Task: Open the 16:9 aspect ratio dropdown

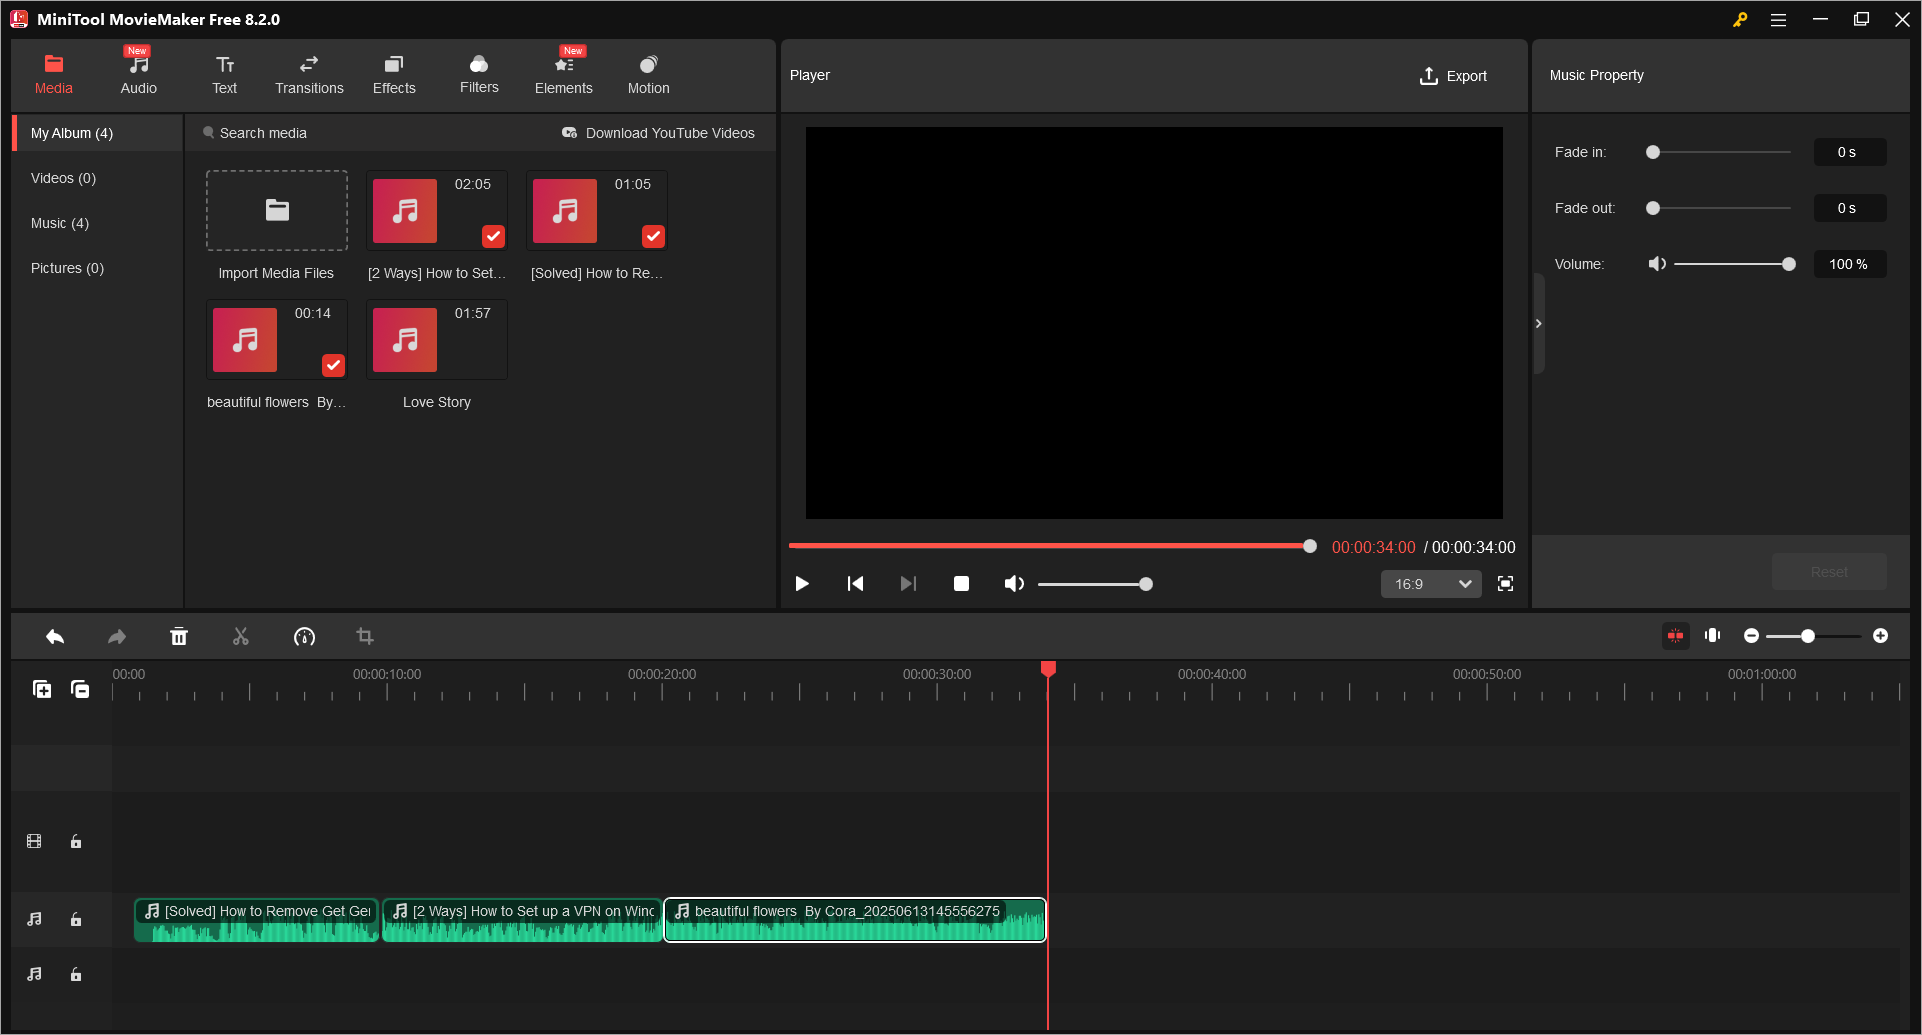Action: coord(1431,584)
